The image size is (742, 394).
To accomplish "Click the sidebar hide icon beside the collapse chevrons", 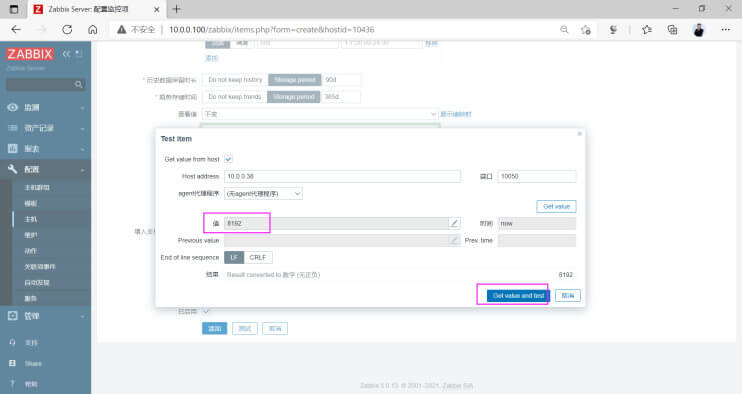I will [x=79, y=54].
